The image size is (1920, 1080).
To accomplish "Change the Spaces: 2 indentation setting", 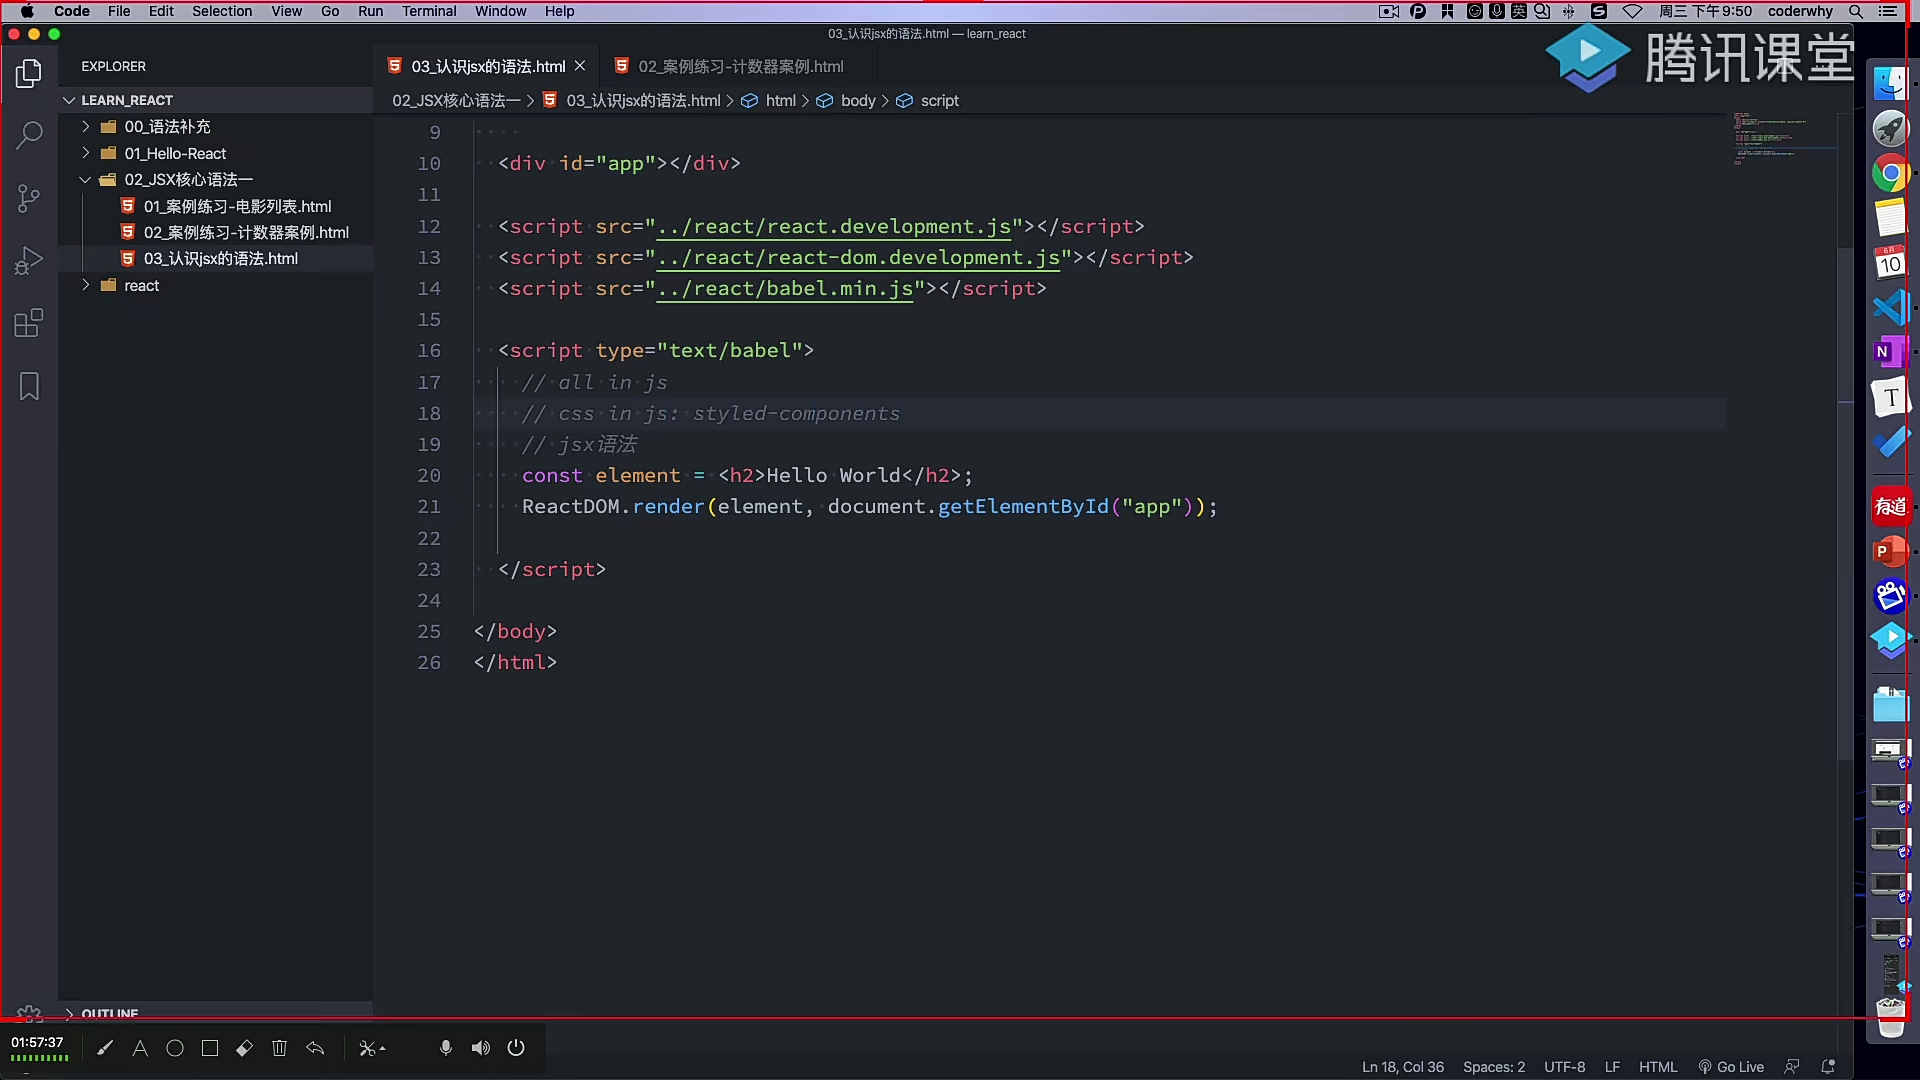I will click(1494, 1067).
